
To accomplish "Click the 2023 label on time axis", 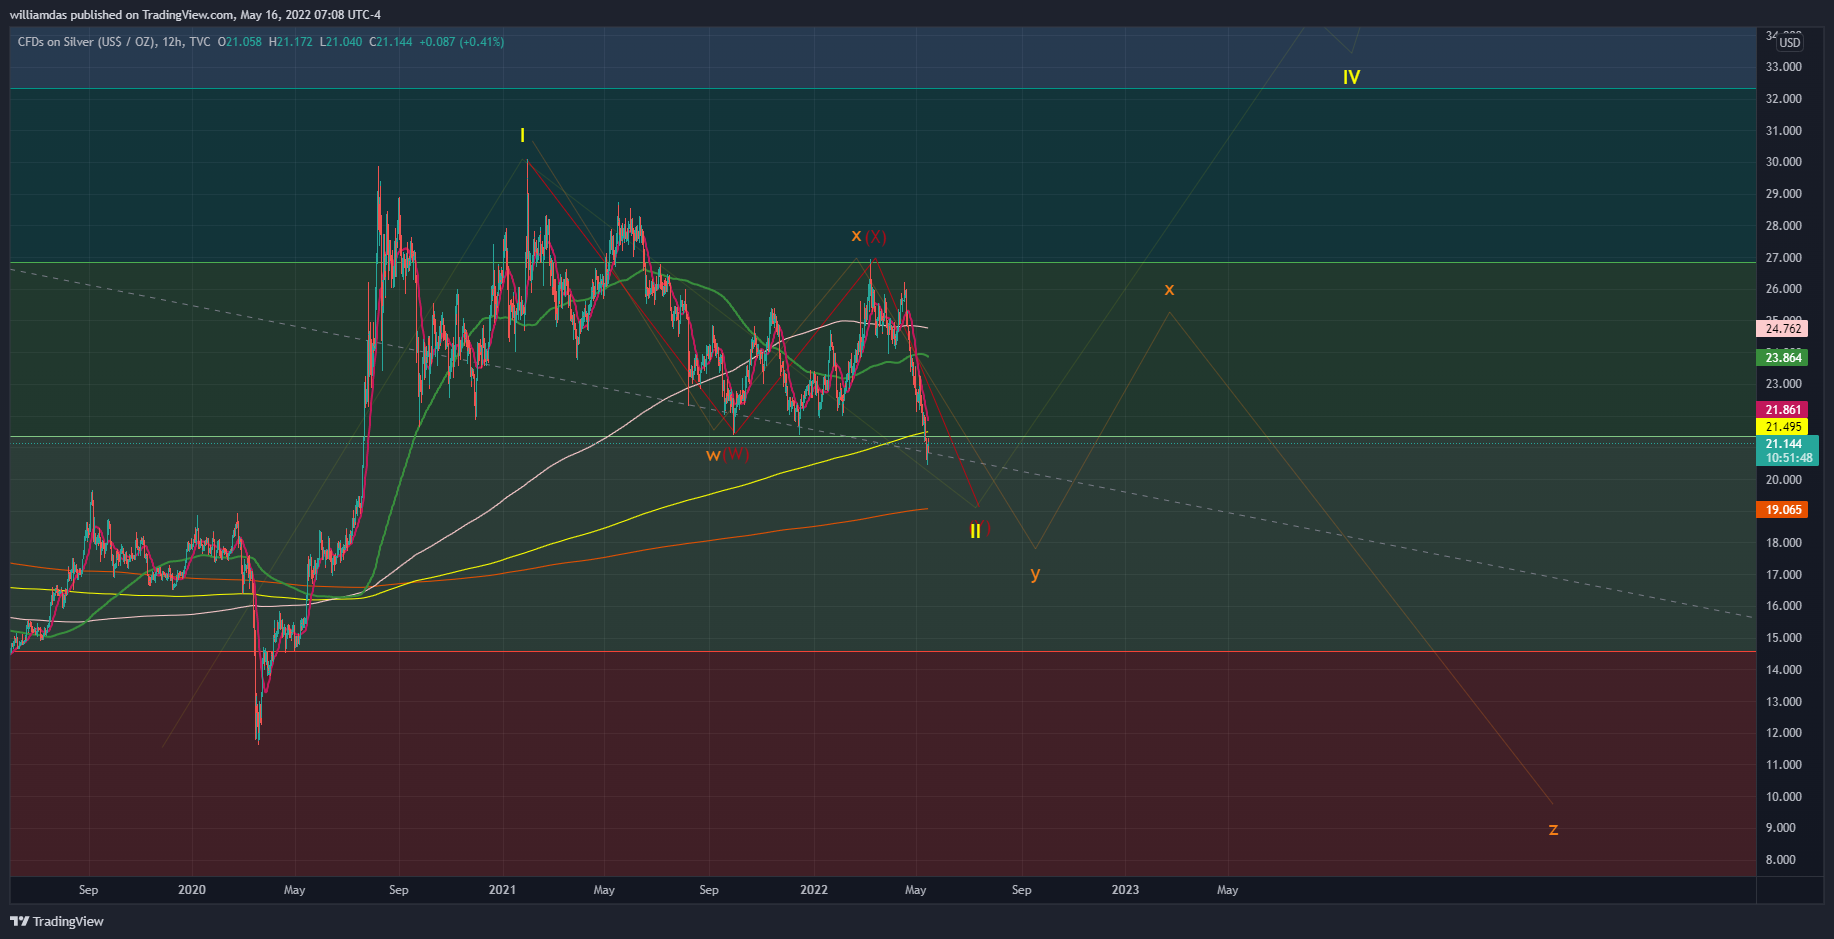I will coord(1125,890).
